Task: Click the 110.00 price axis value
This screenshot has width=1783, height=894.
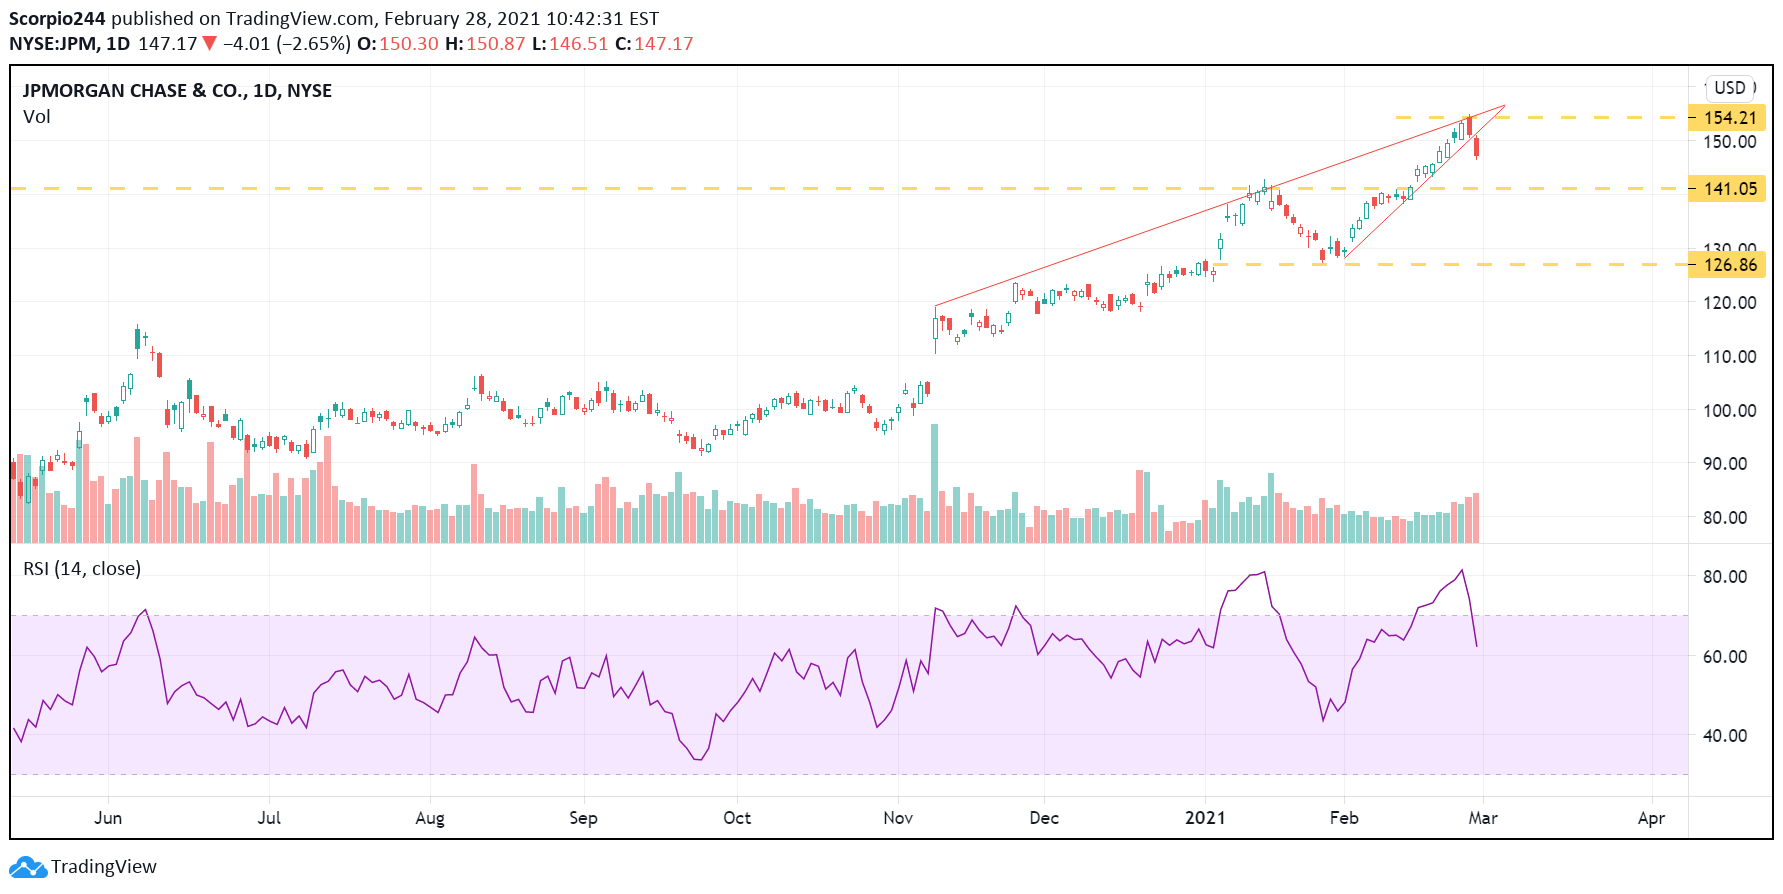Action: pyautogui.click(x=1730, y=357)
